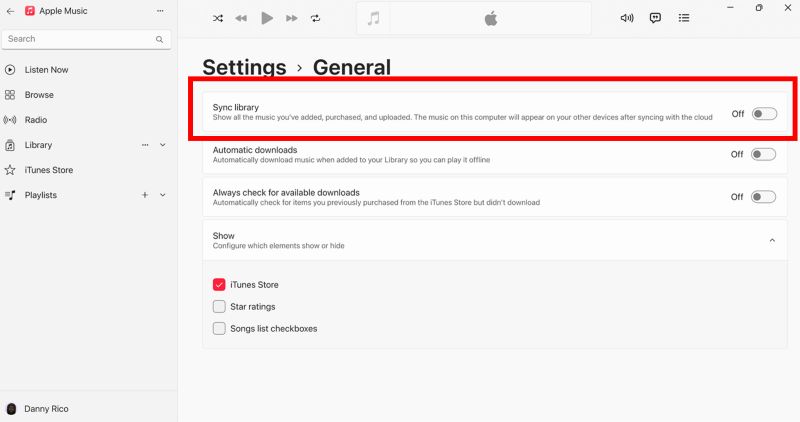This screenshot has width=800, height=422.
Task: Toggle Always check for available downloads
Action: pyautogui.click(x=764, y=197)
